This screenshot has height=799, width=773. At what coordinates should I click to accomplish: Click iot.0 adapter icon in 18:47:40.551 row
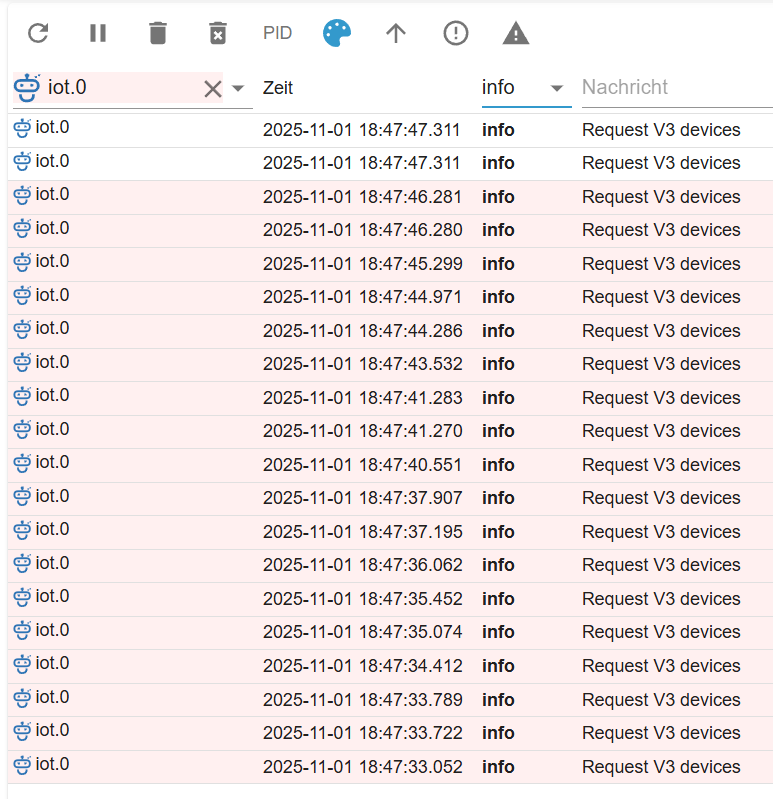pyautogui.click(x=22, y=463)
